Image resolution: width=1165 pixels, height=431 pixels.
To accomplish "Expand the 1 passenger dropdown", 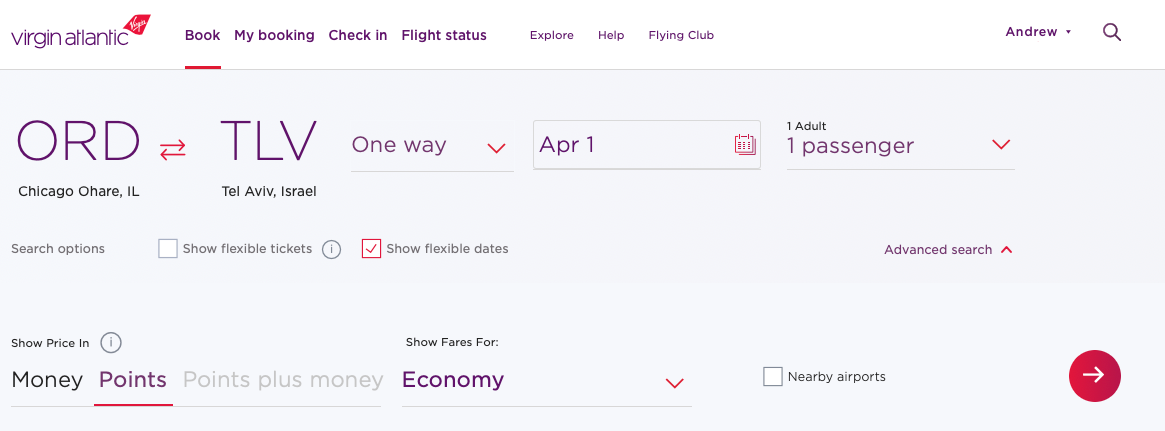I will coord(900,145).
